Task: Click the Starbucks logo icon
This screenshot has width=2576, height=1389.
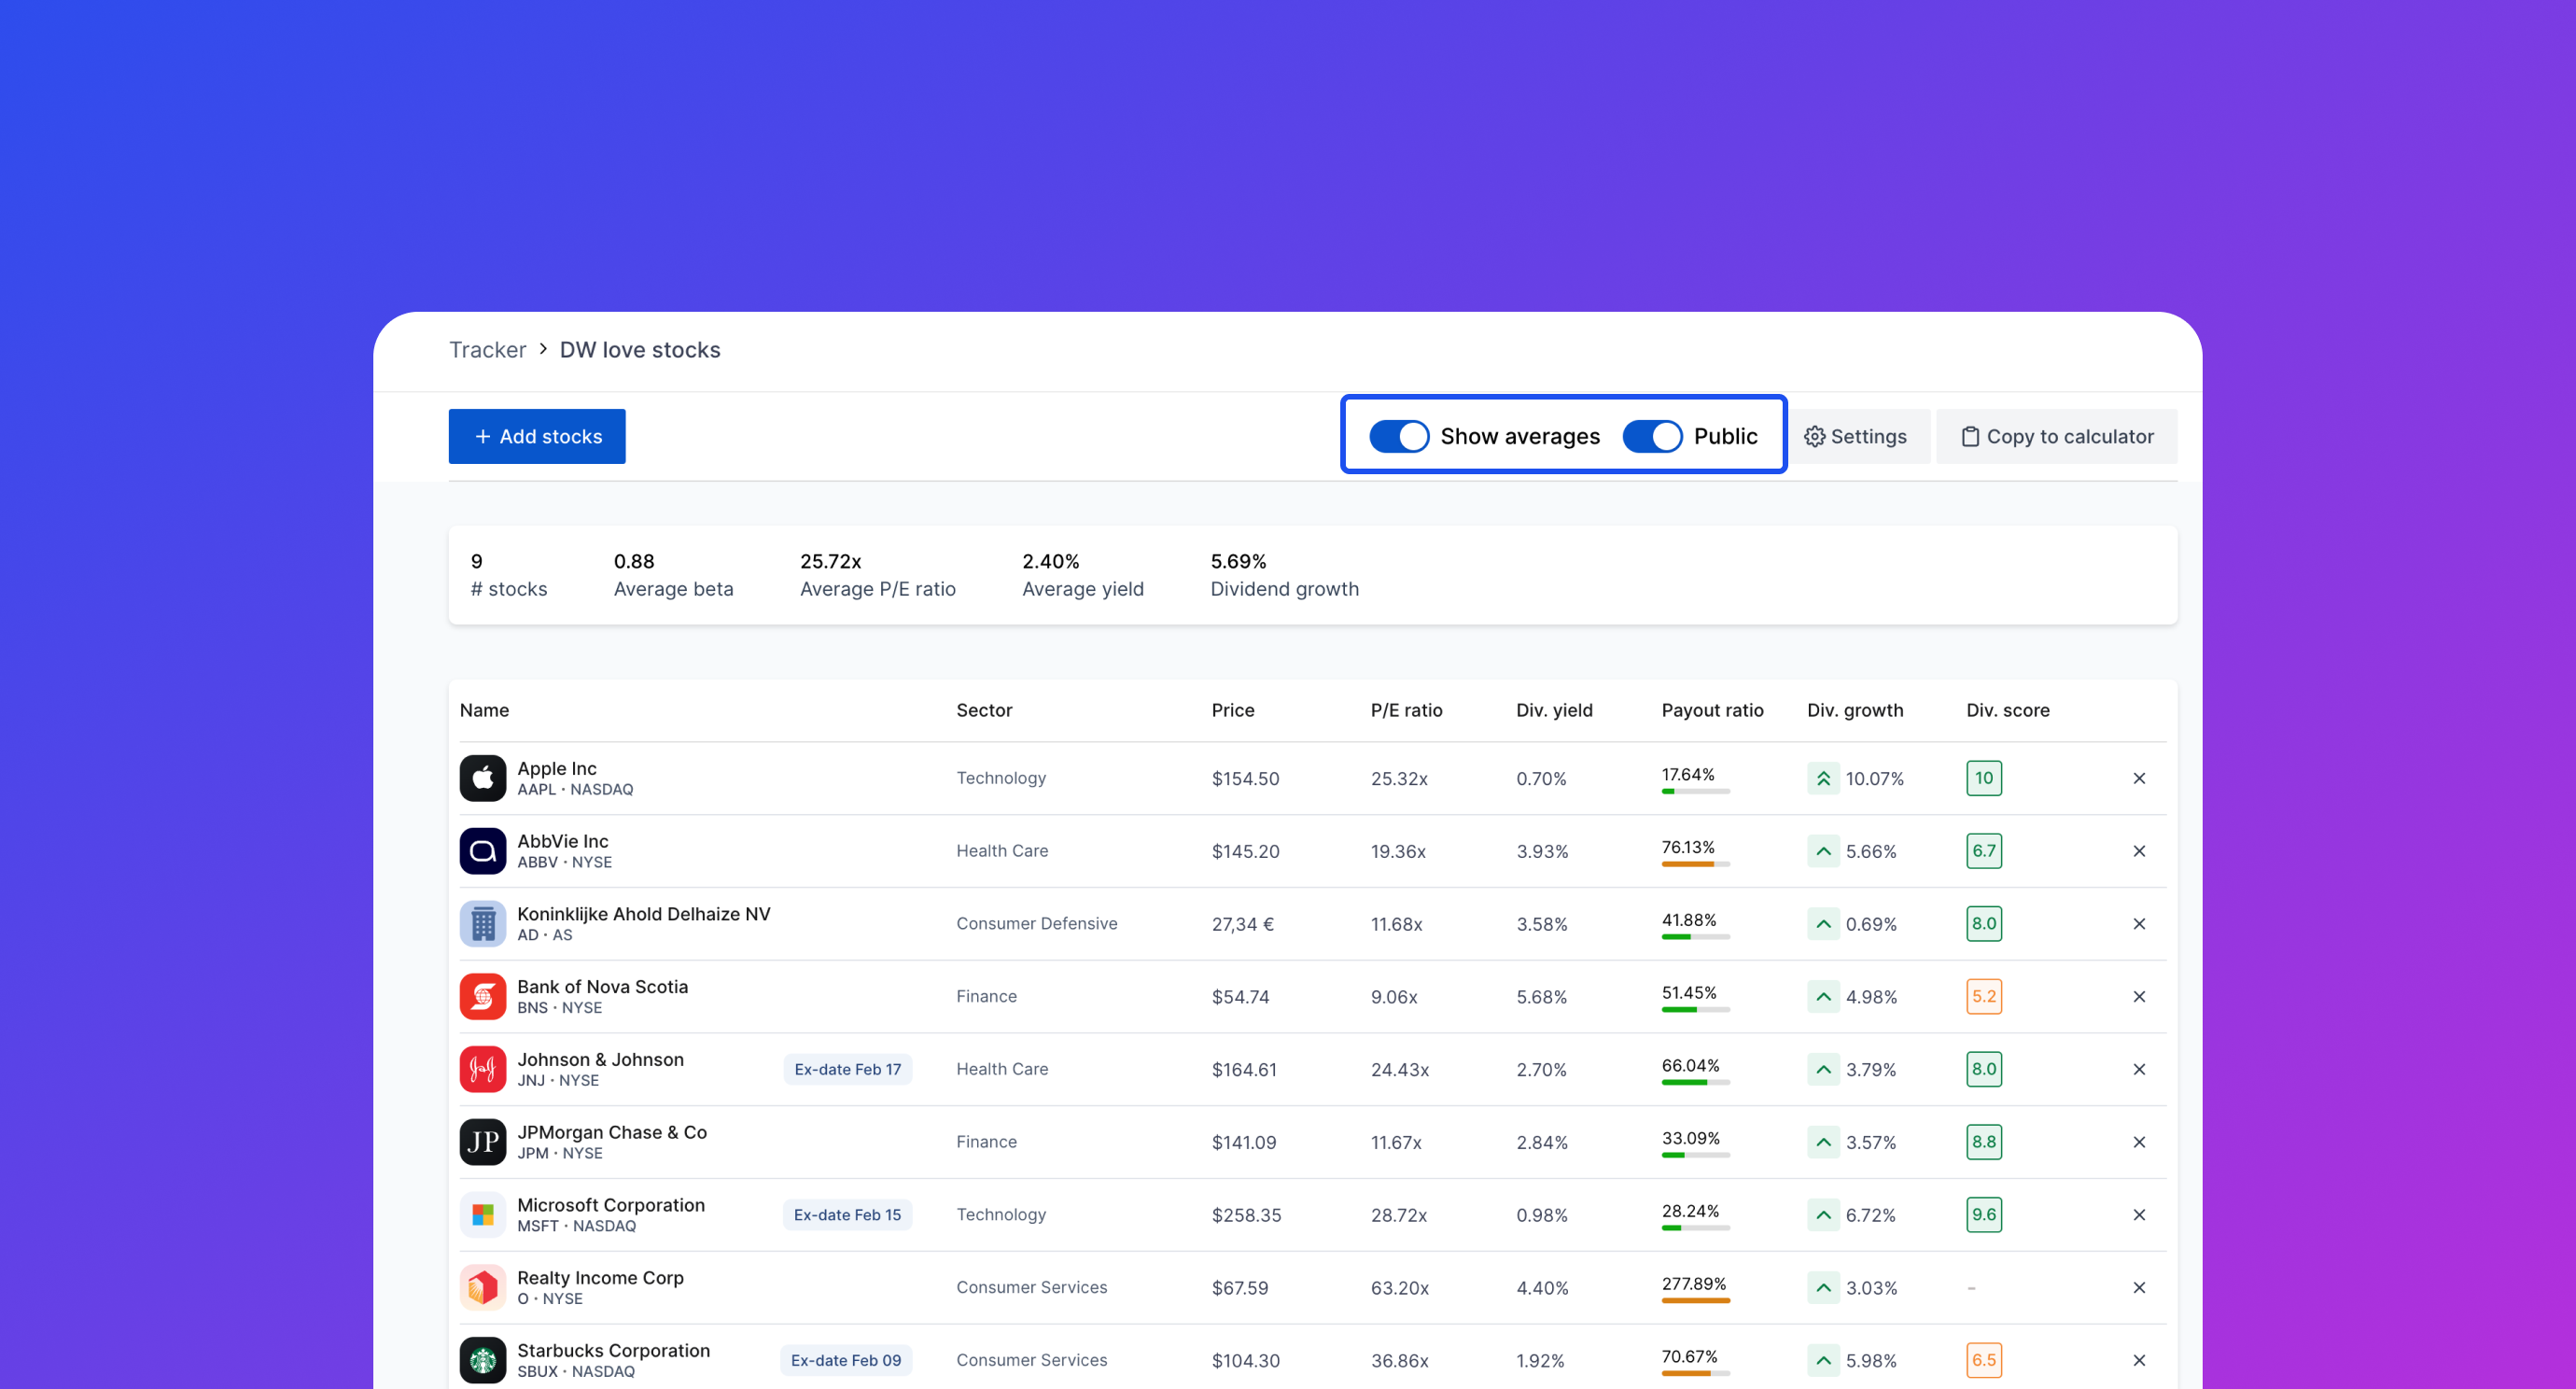Action: [482, 1360]
